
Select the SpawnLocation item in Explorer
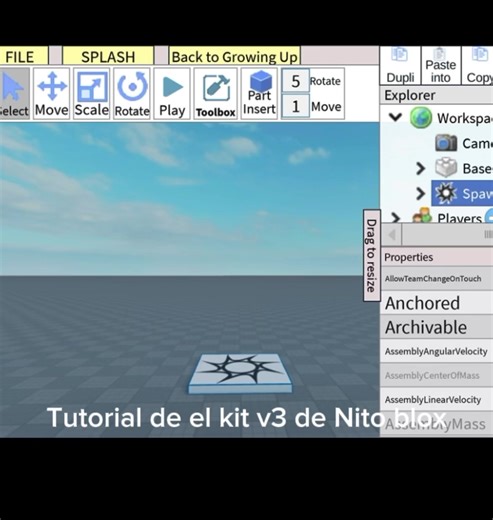pyautogui.click(x=462, y=193)
